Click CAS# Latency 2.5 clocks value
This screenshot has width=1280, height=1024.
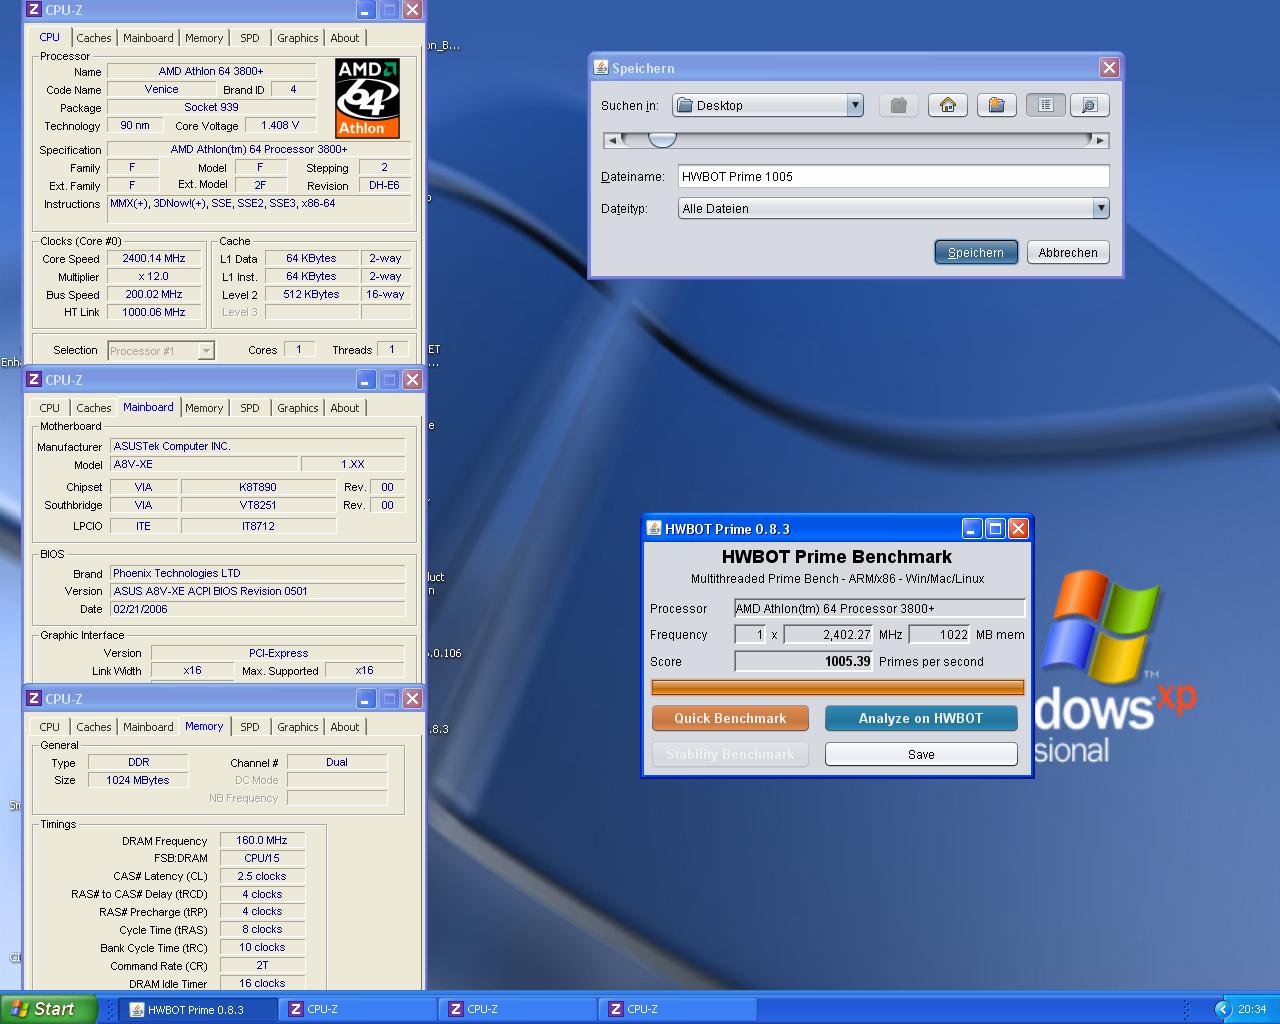pos(262,876)
